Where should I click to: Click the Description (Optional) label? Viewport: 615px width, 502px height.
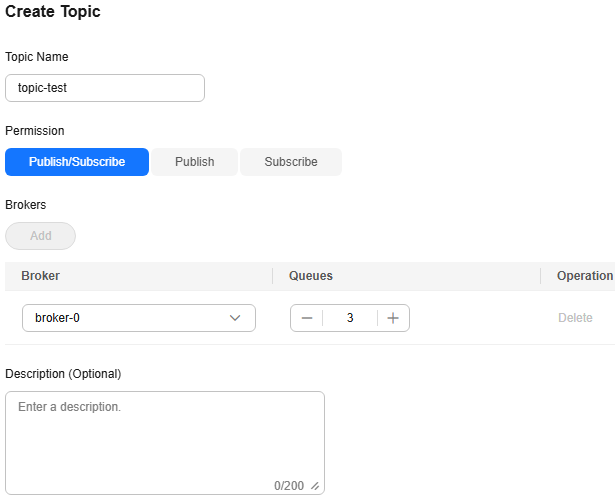pyautogui.click(x=63, y=374)
